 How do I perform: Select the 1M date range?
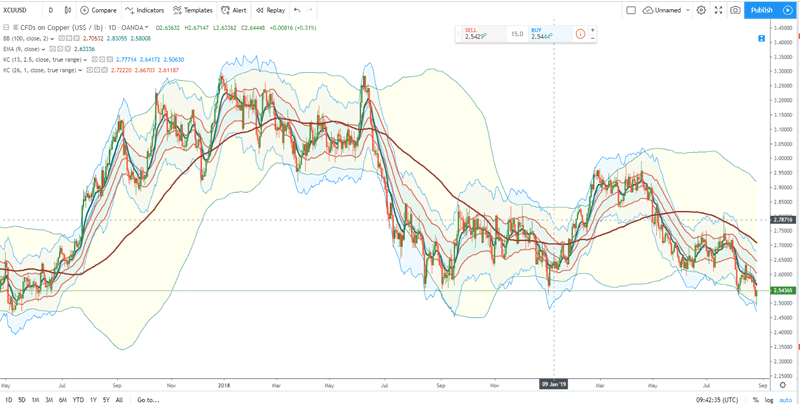35,399
